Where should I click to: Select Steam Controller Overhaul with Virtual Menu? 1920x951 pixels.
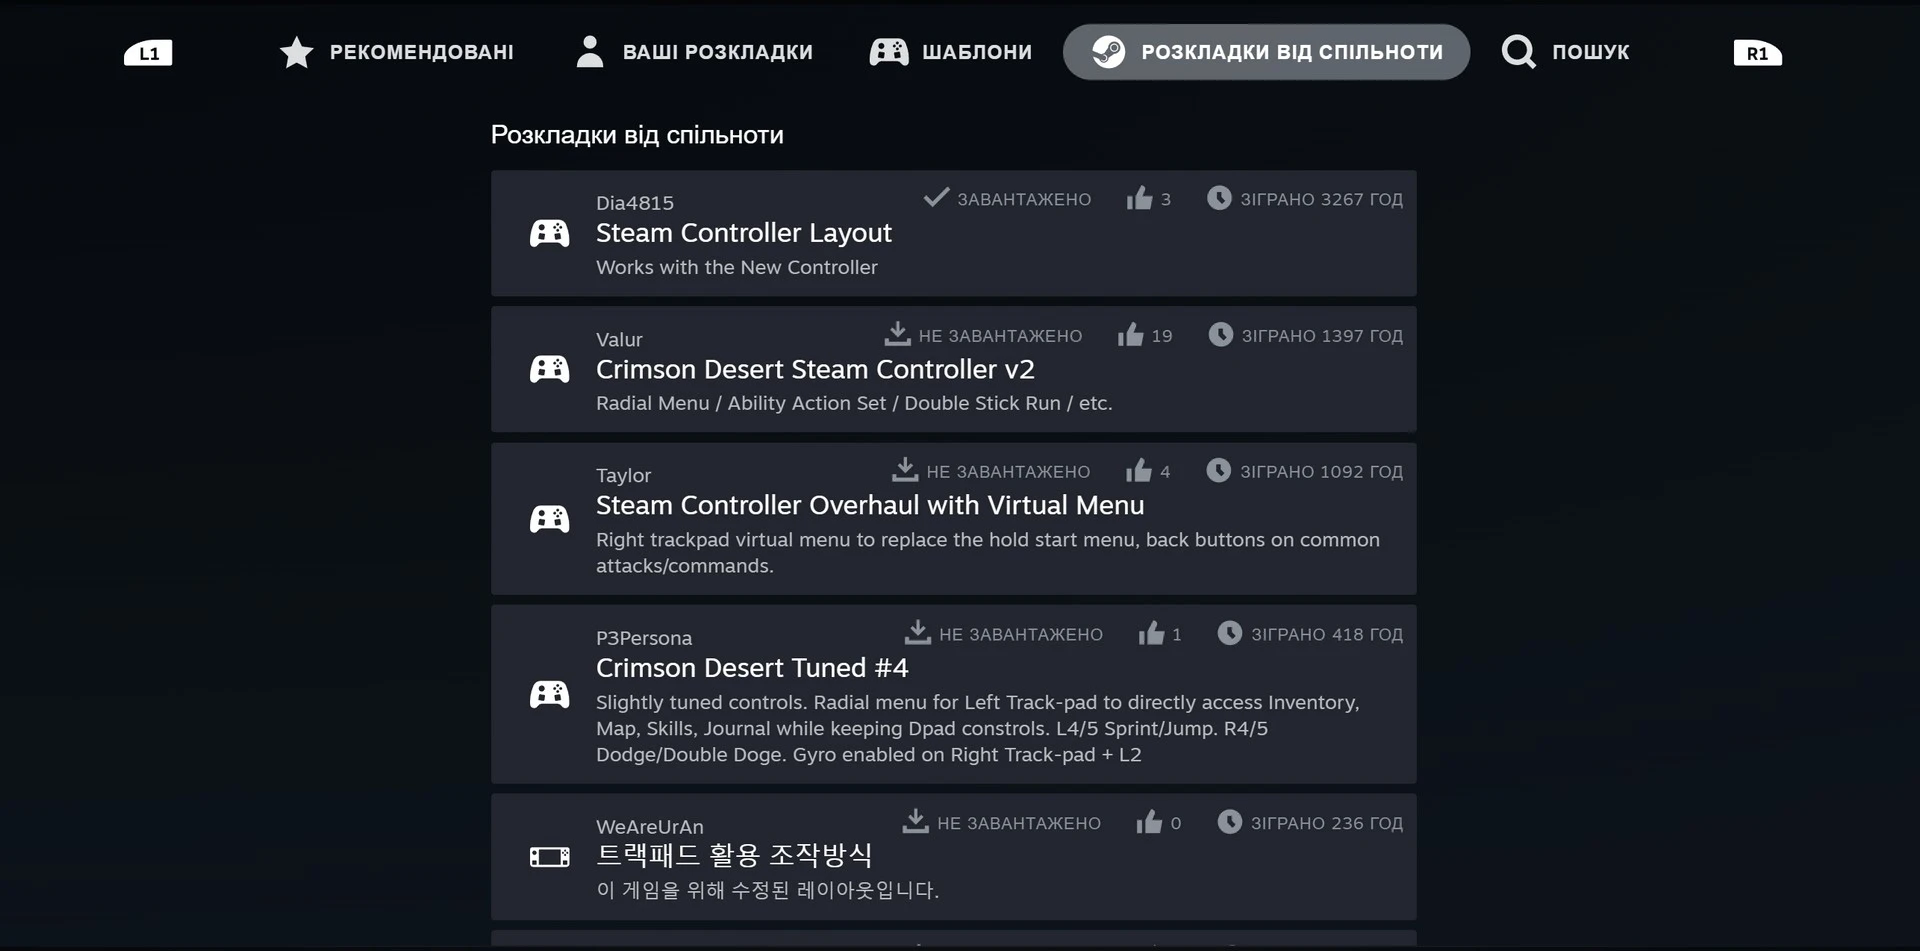coord(953,519)
